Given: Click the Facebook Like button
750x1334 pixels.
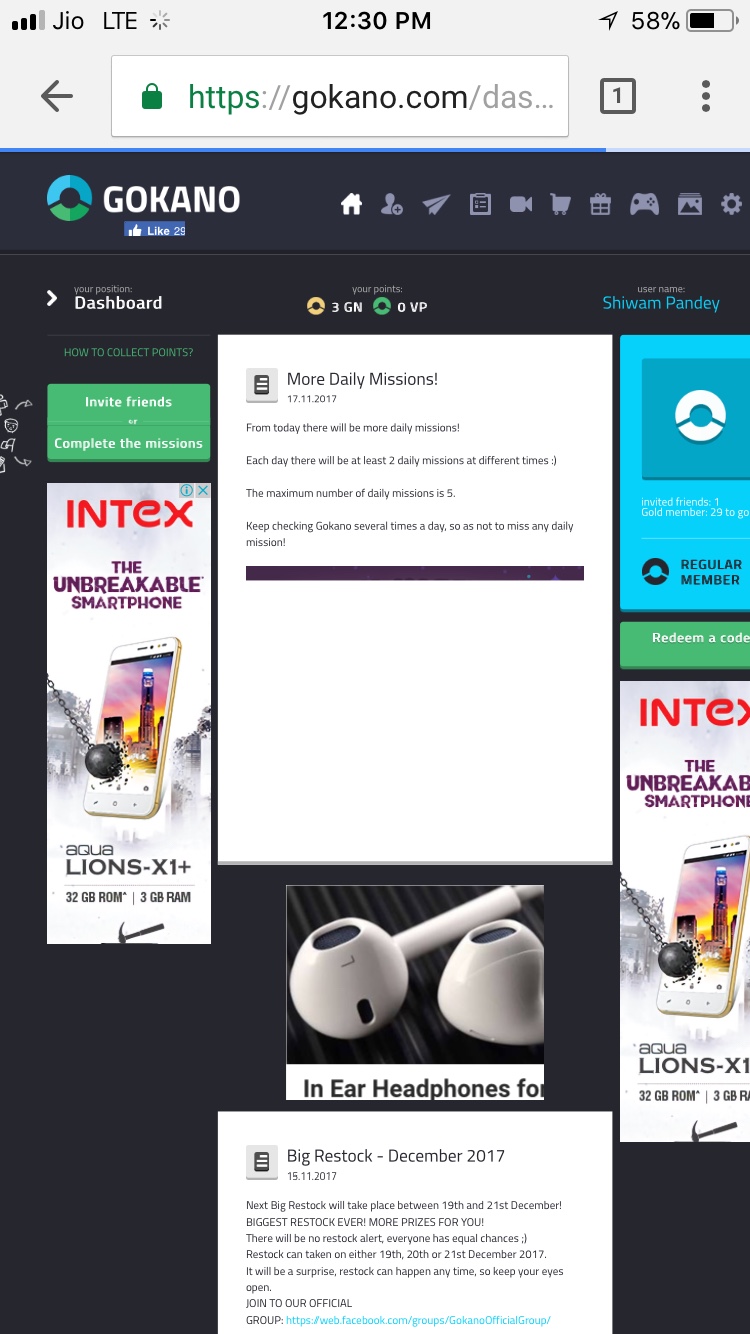Looking at the screenshot, I should click(154, 230).
